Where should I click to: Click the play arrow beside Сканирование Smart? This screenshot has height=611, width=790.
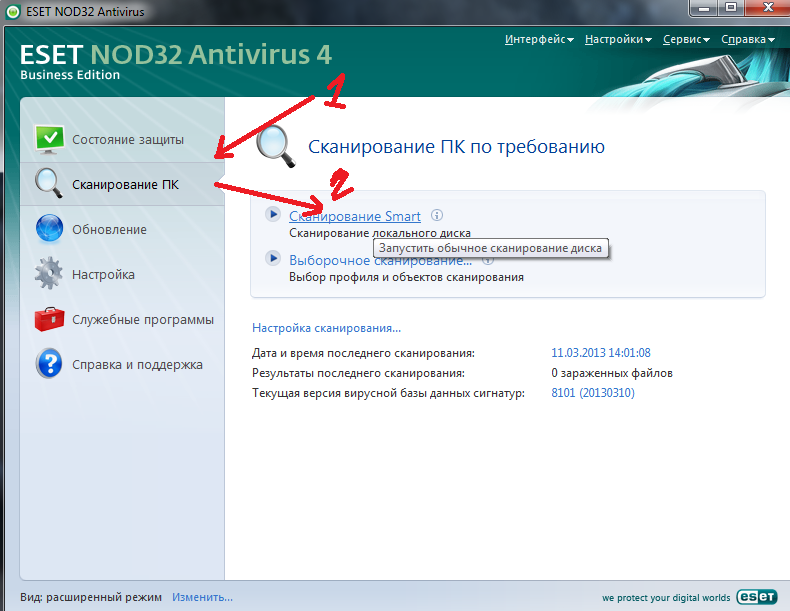(x=273, y=215)
